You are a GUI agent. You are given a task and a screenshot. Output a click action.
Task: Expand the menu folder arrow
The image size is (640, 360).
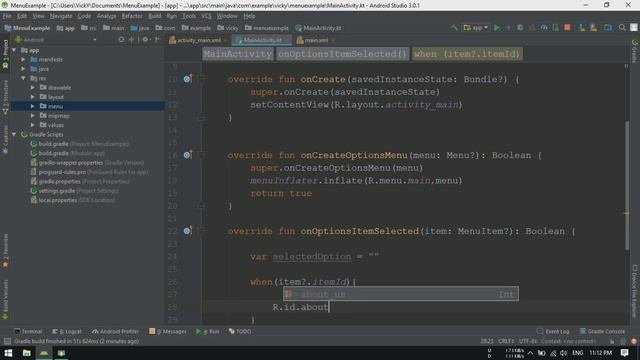pyautogui.click(x=33, y=106)
